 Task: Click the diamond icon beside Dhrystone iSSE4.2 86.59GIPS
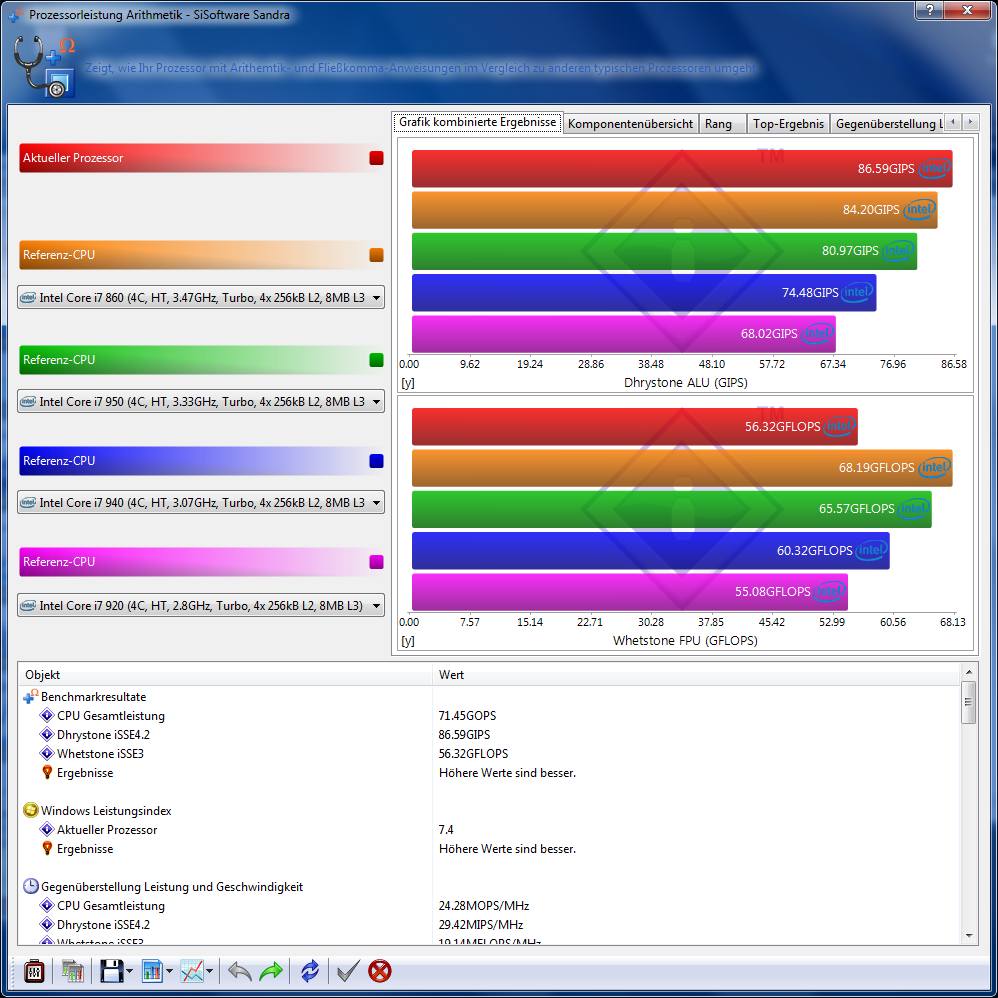click(x=46, y=734)
